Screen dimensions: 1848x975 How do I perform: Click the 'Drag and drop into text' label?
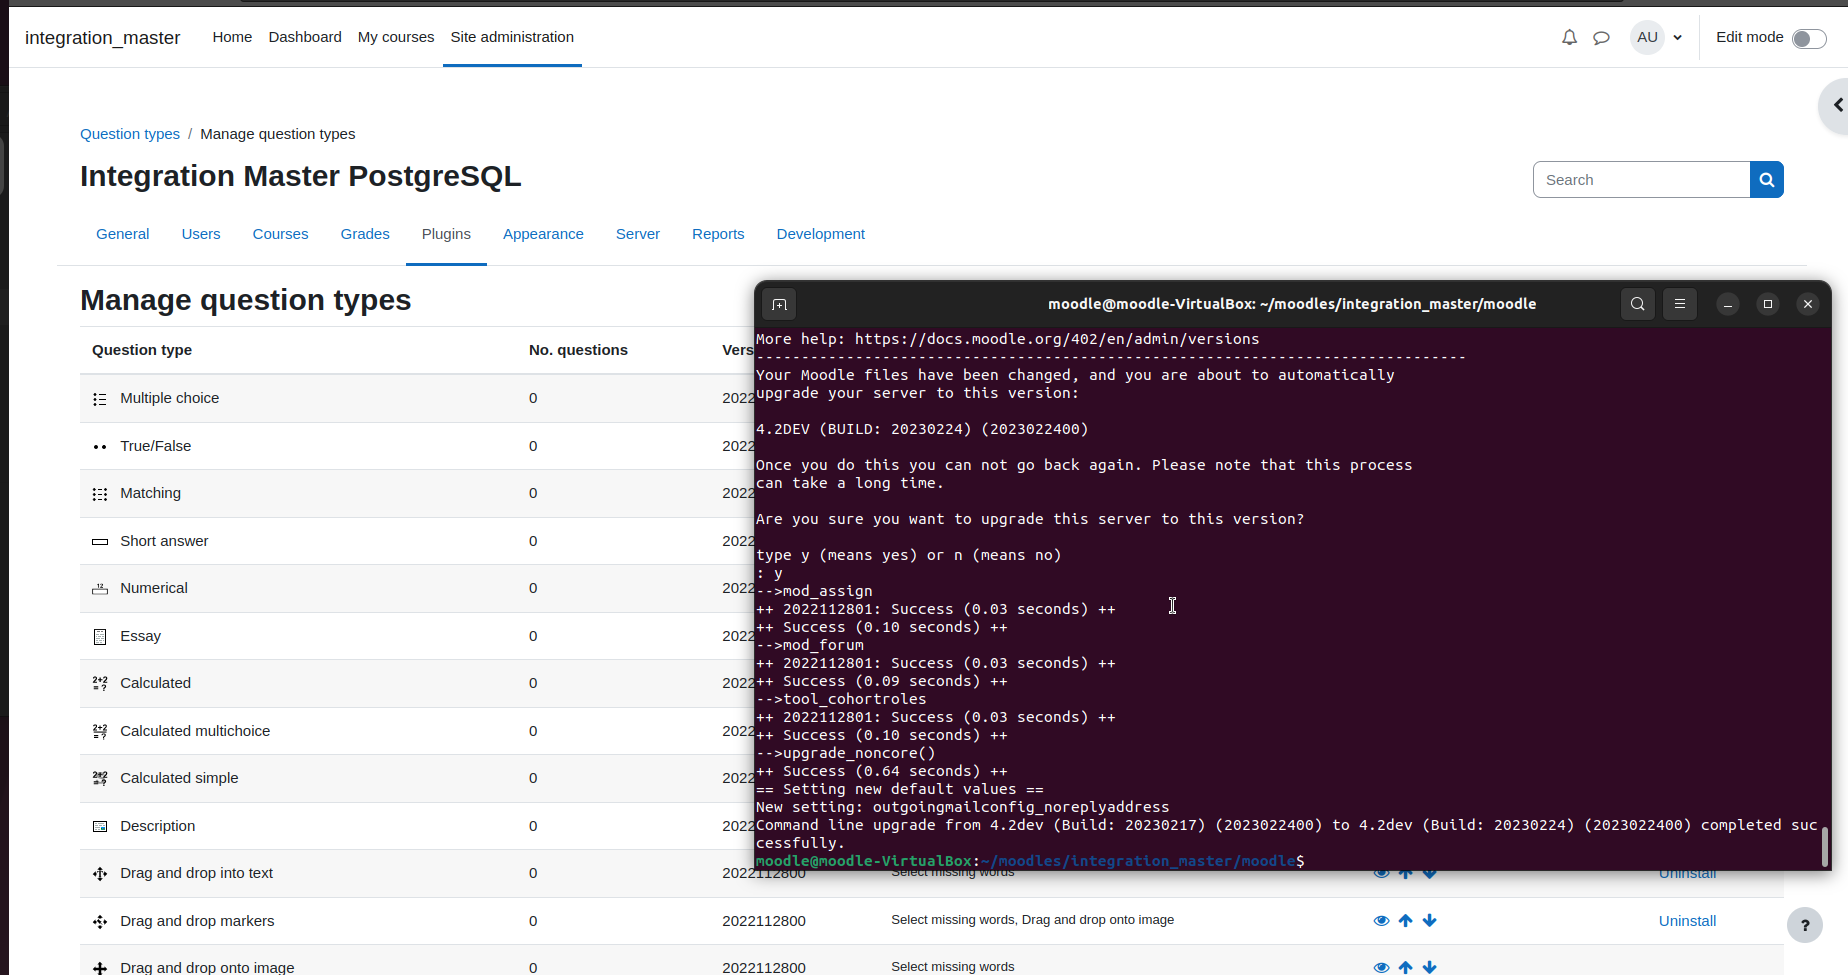point(197,873)
